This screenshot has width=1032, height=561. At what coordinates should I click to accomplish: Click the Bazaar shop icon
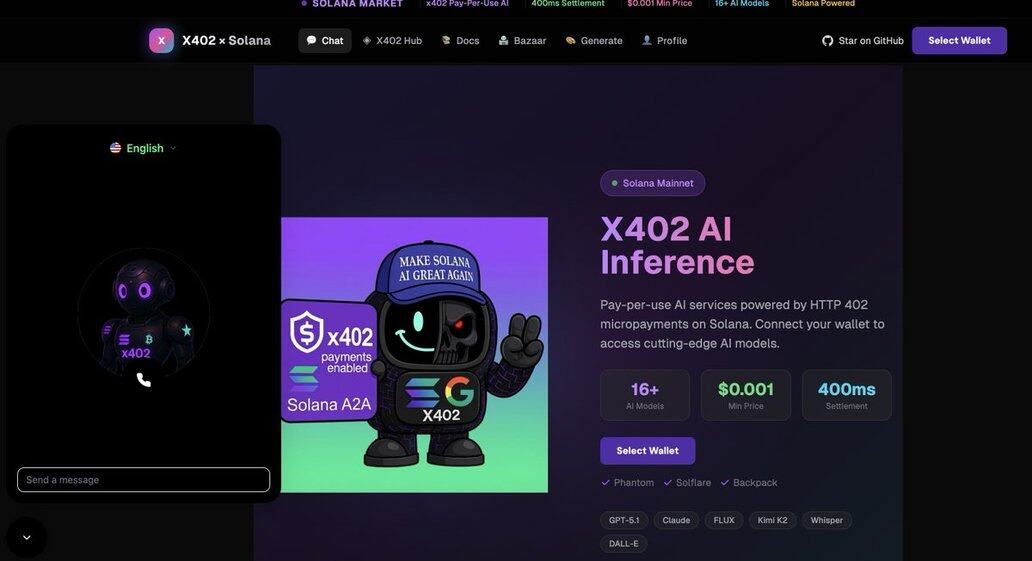pyautogui.click(x=503, y=40)
